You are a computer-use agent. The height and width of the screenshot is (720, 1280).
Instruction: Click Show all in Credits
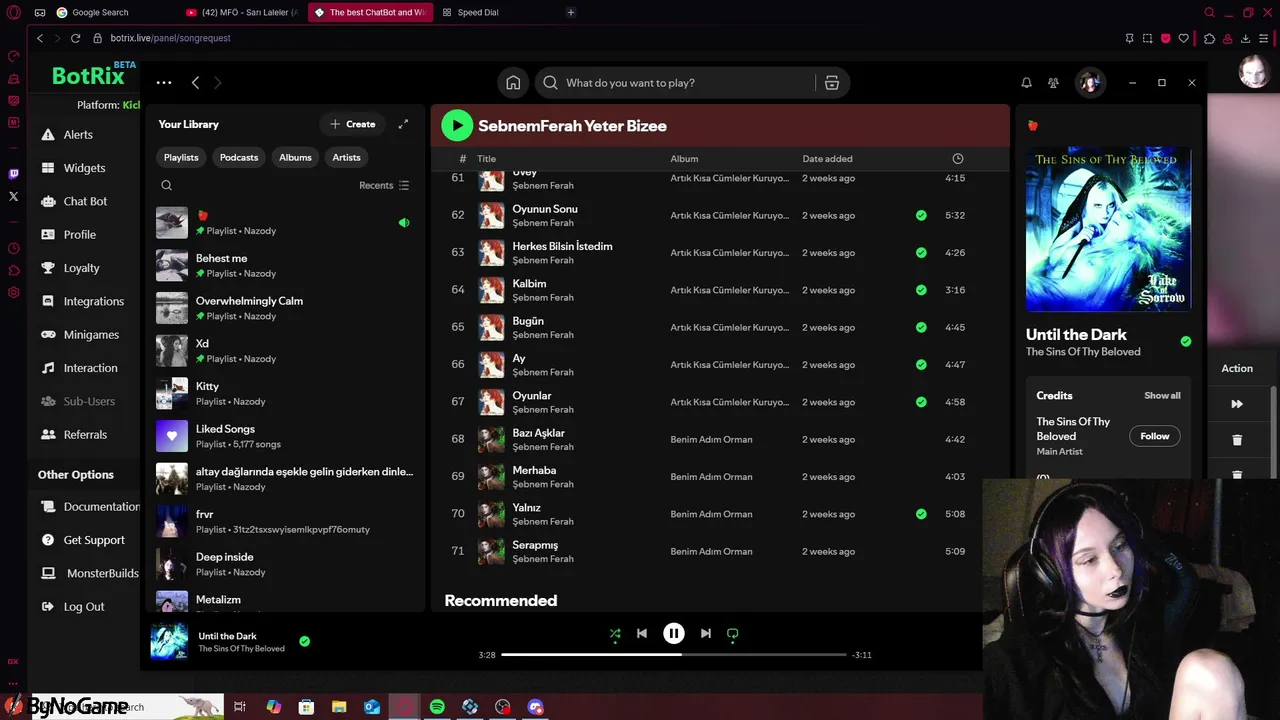click(1162, 395)
